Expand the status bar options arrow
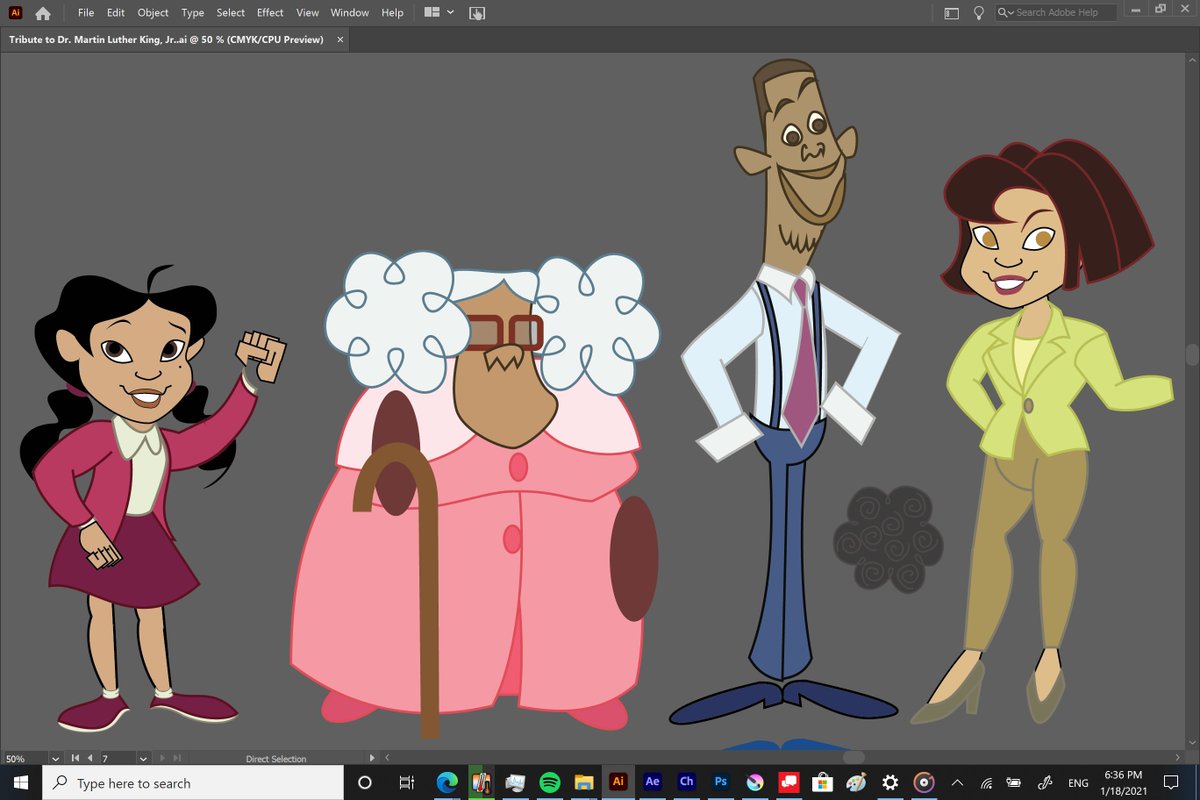 (x=373, y=759)
